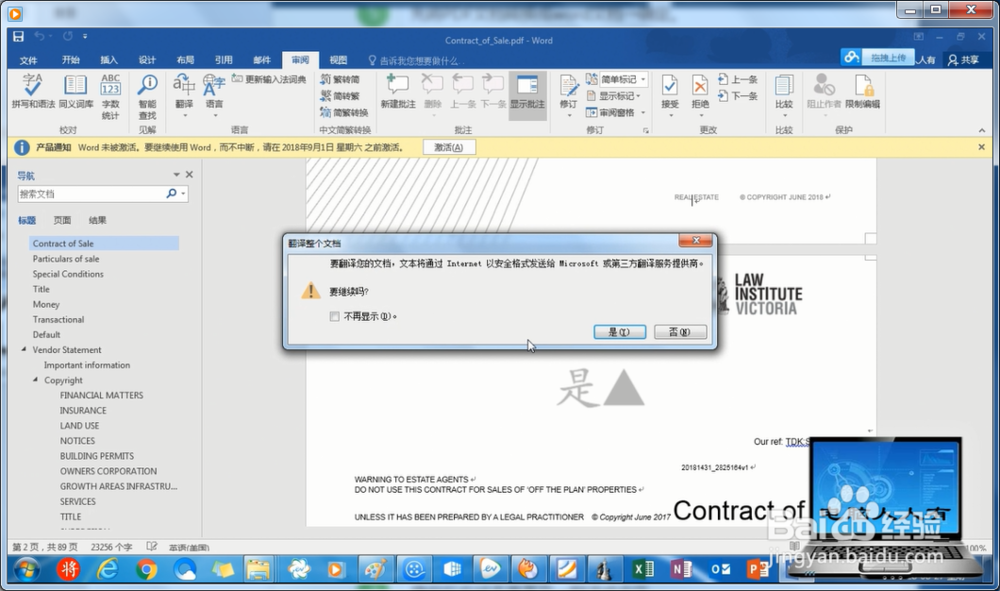Customize Quick Access Toolbar dropdown

click(85, 36)
